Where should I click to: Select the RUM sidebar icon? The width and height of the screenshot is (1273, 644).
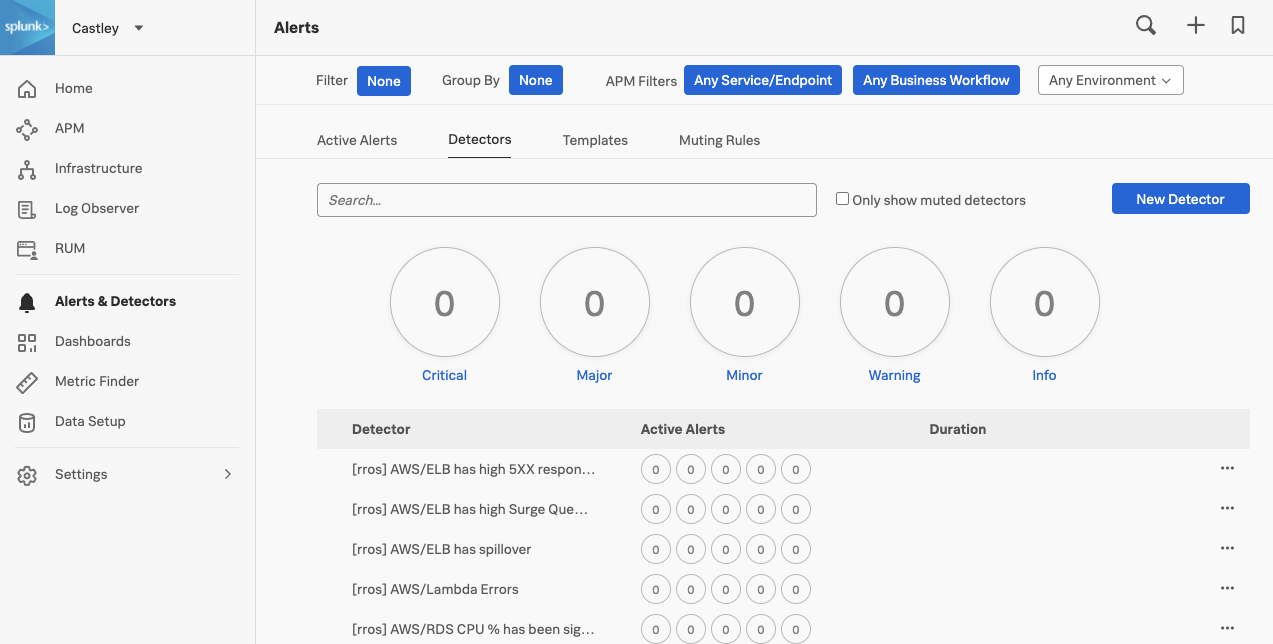[x=27, y=249]
